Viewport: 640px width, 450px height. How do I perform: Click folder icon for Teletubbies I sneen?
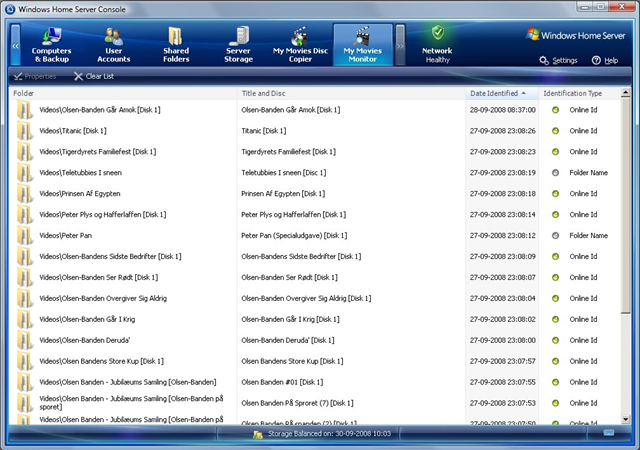[x=24, y=173]
